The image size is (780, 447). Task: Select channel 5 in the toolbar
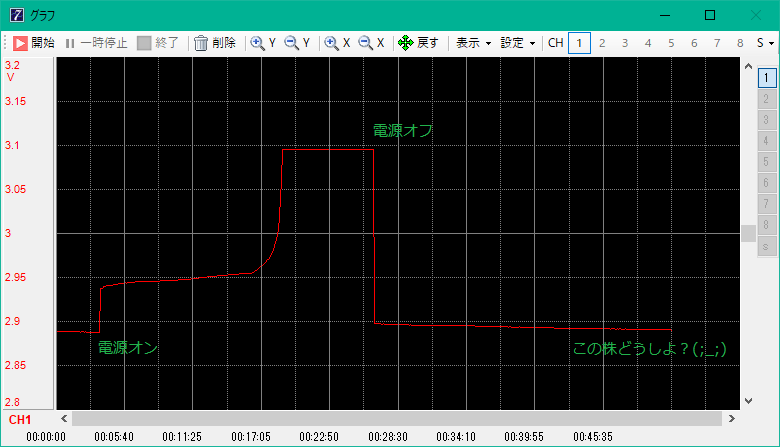pyautogui.click(x=671, y=43)
